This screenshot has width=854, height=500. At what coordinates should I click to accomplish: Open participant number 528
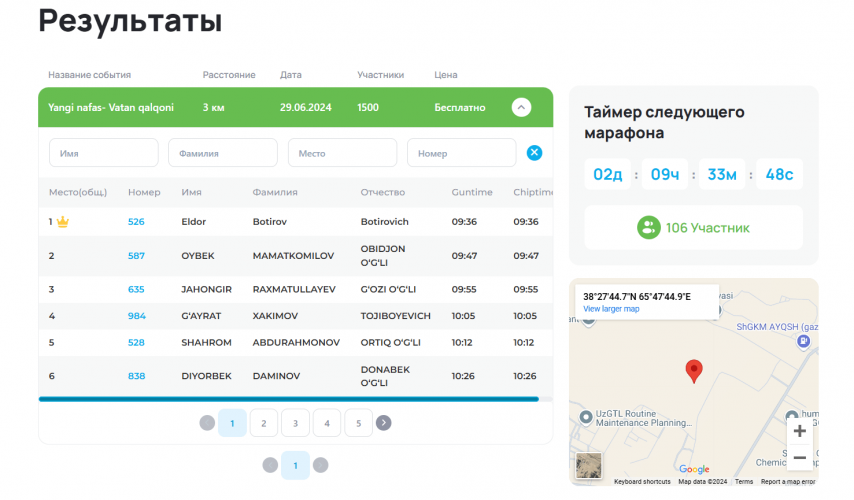coord(136,343)
